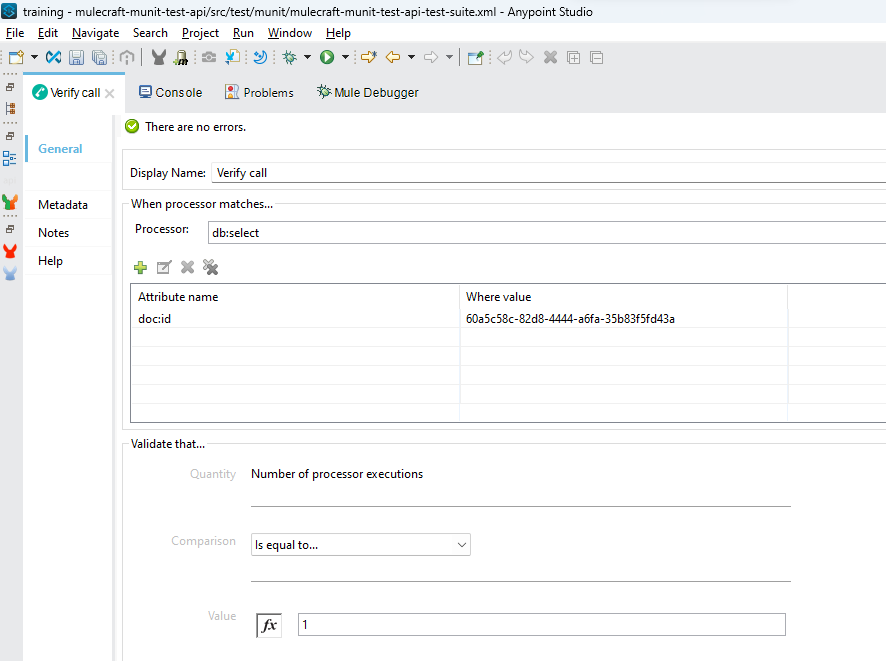Click the Save icon in toolbar
The height and width of the screenshot is (661, 886).
[77, 58]
